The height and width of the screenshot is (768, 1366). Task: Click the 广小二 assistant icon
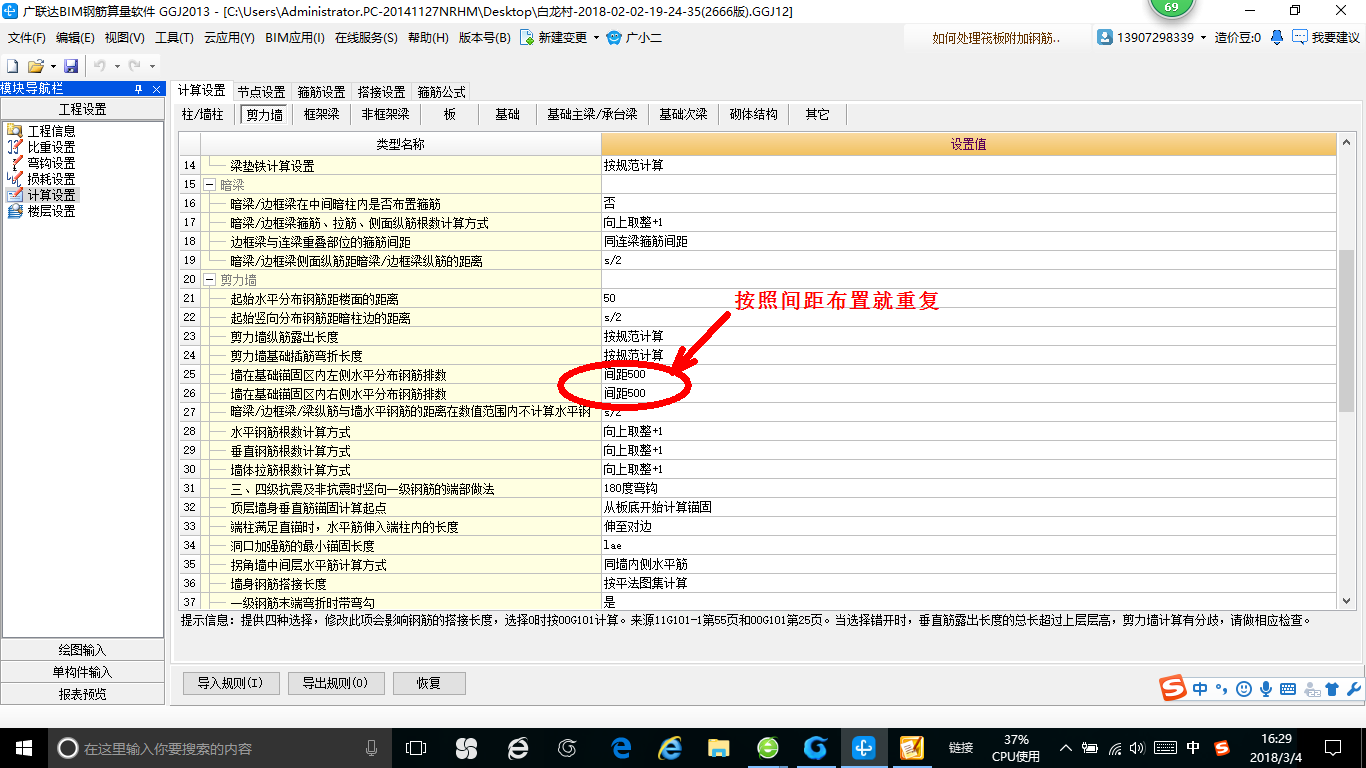(x=614, y=37)
